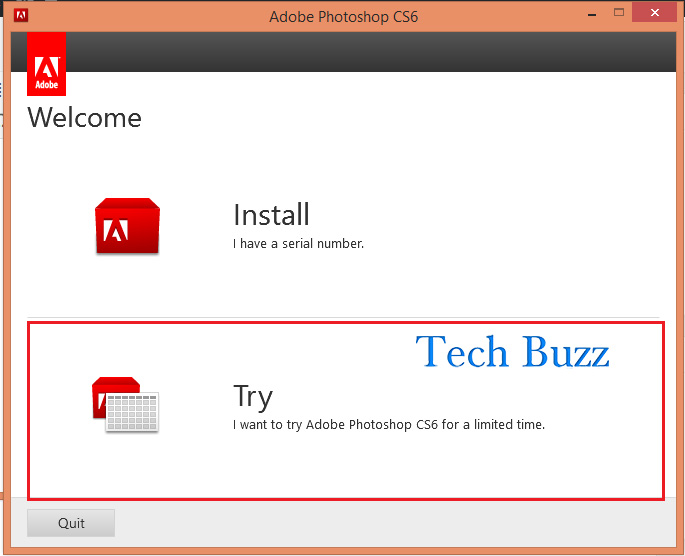Click the Adobe title bar app icon
The width and height of the screenshot is (685, 556).
pyautogui.click(x=21, y=15)
